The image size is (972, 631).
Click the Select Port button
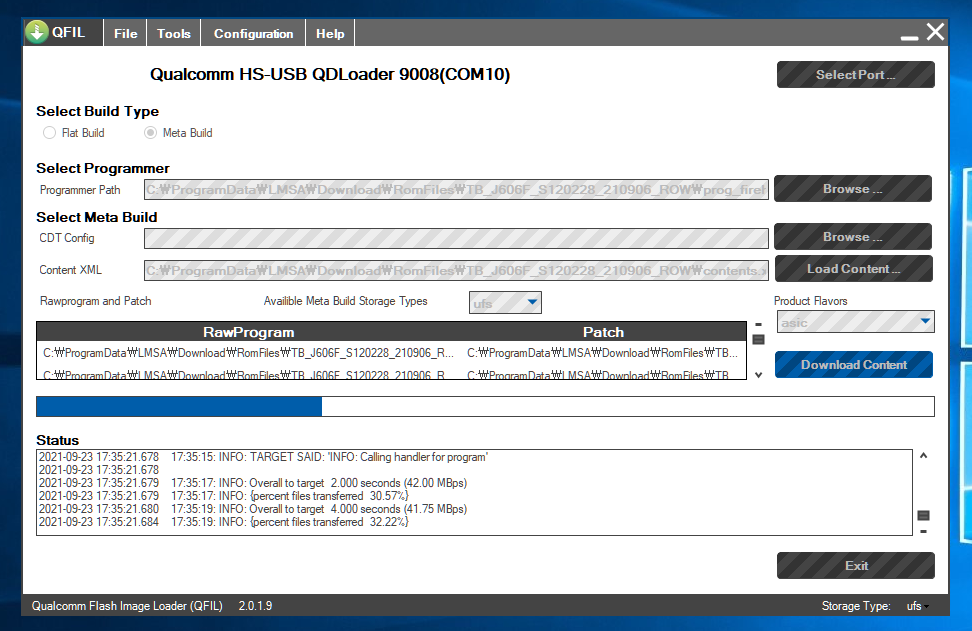click(855, 74)
